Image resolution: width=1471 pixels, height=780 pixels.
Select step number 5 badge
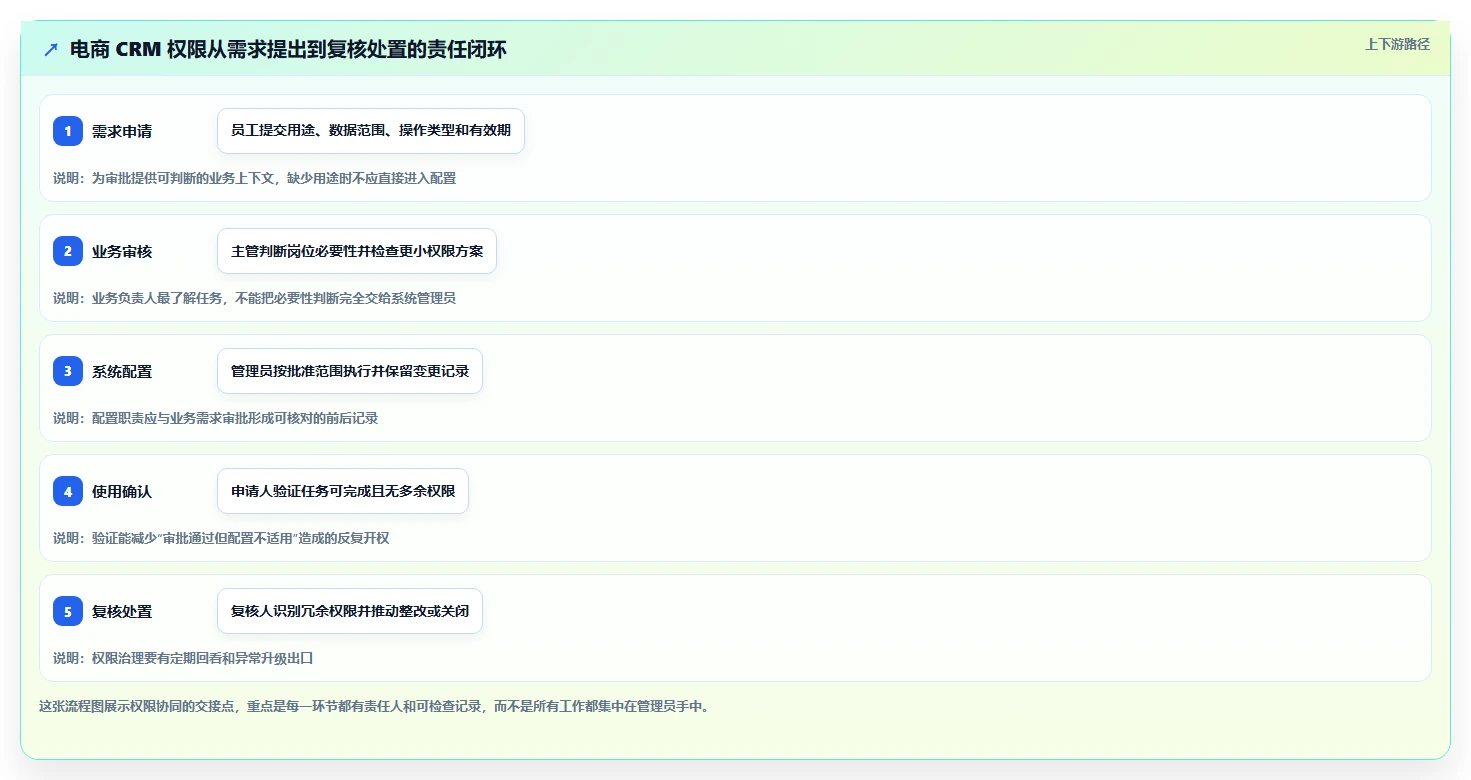(x=68, y=611)
